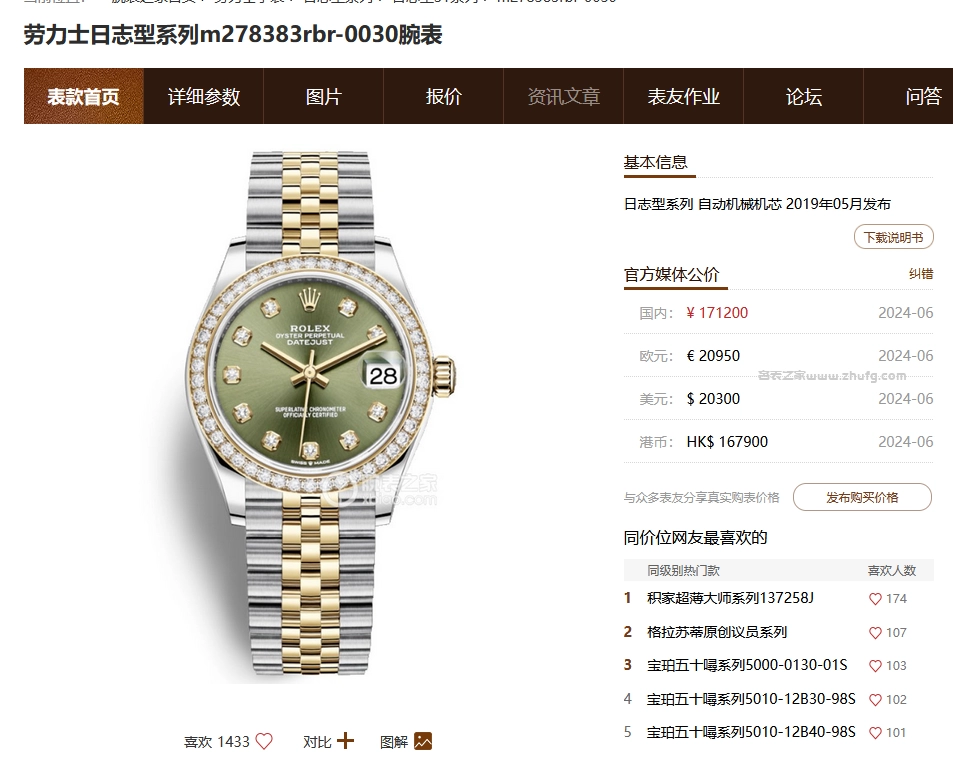953x761 pixels.
Task: Click heart icon with 174 likes
Action: (x=875, y=599)
